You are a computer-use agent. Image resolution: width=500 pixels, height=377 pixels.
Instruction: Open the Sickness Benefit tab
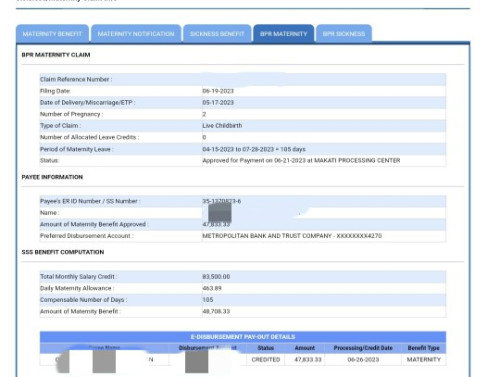[217, 34]
